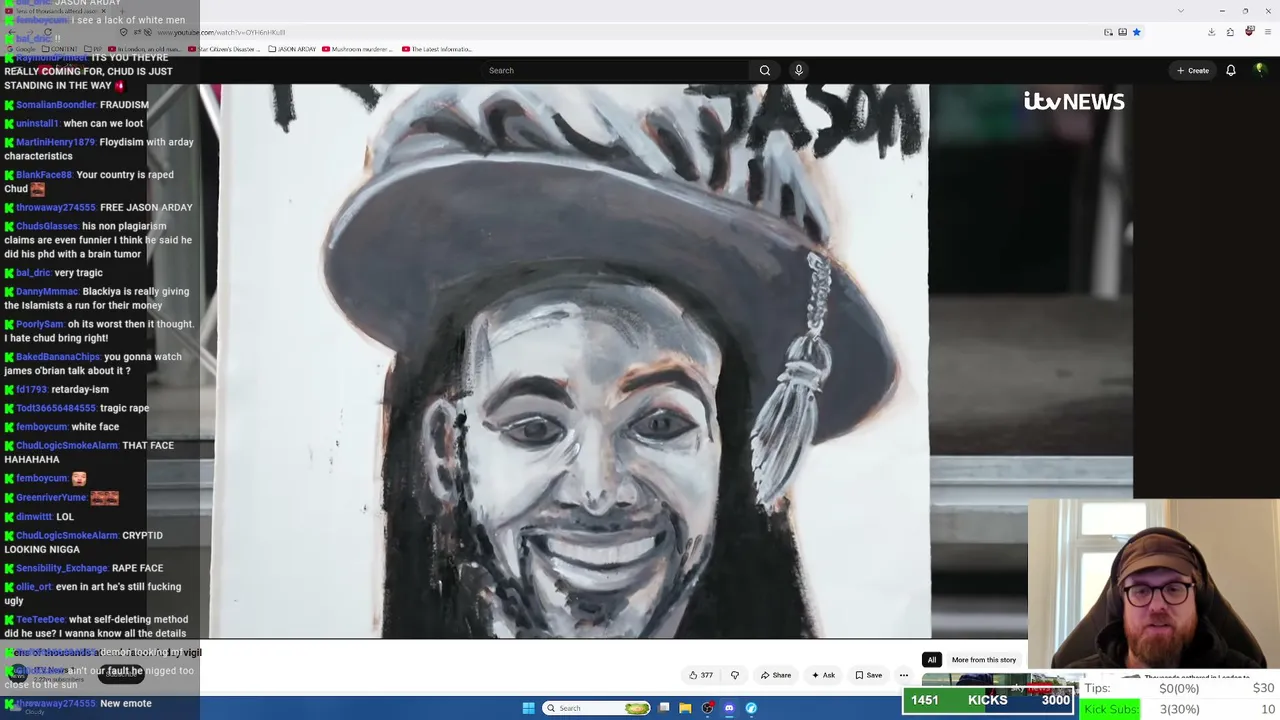Click the Create button on YouTube

click(1193, 70)
